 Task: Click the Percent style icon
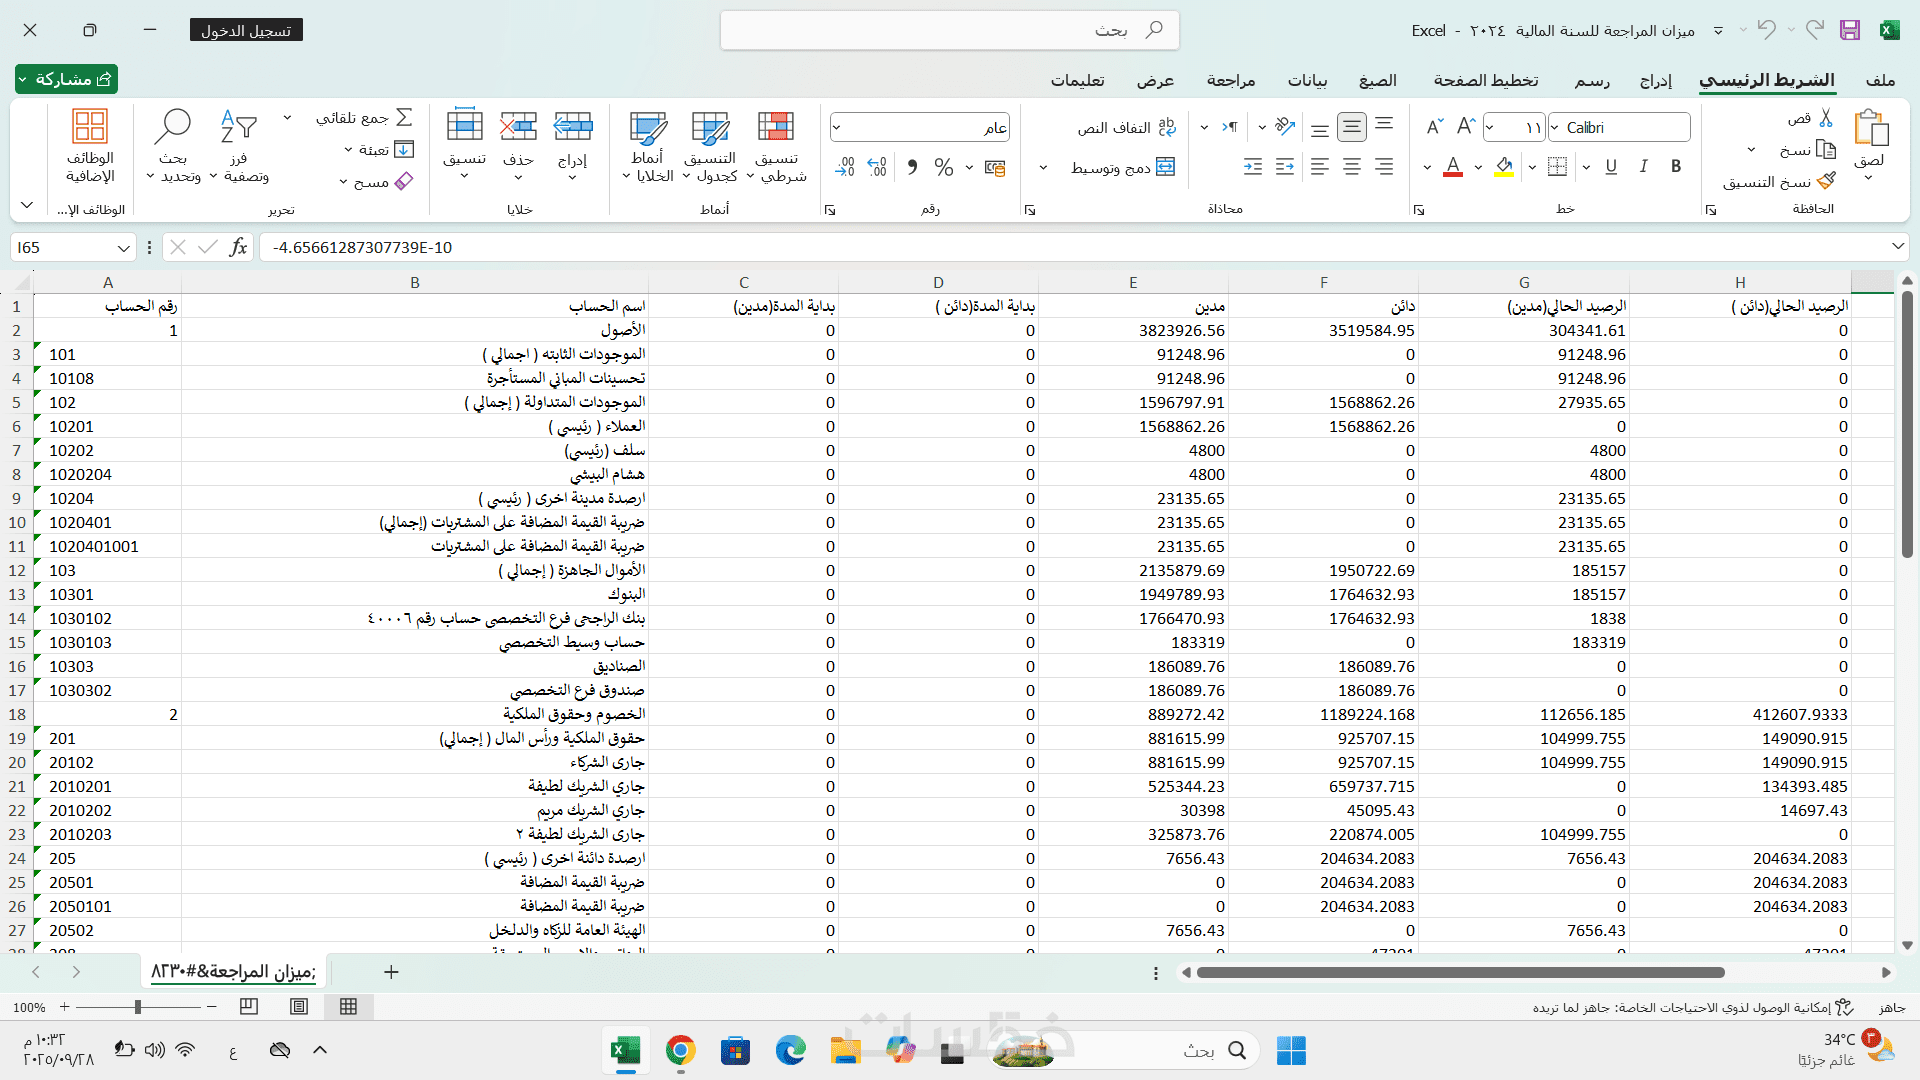coord(943,167)
